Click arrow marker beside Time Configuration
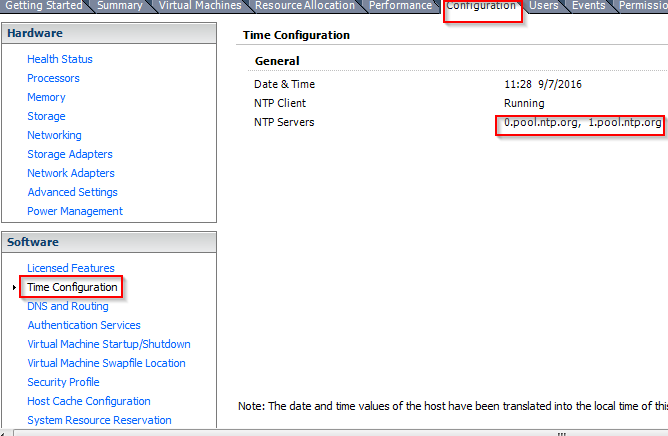The height and width of the screenshot is (436, 668). click(13, 288)
